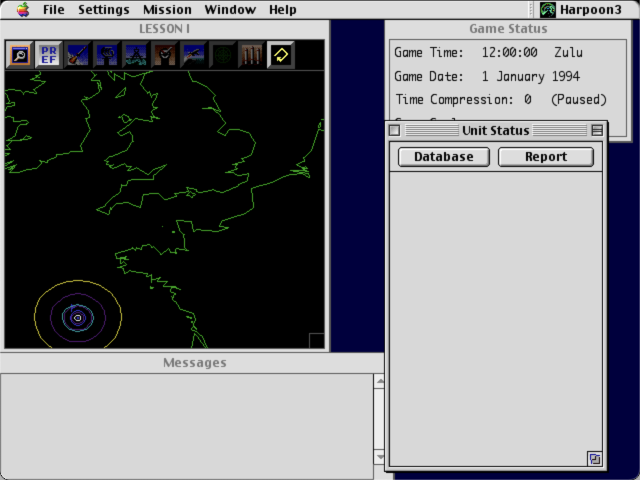The width and height of the screenshot is (640, 480).
Task: Click the Report button in Unit Status
Action: (x=546, y=157)
